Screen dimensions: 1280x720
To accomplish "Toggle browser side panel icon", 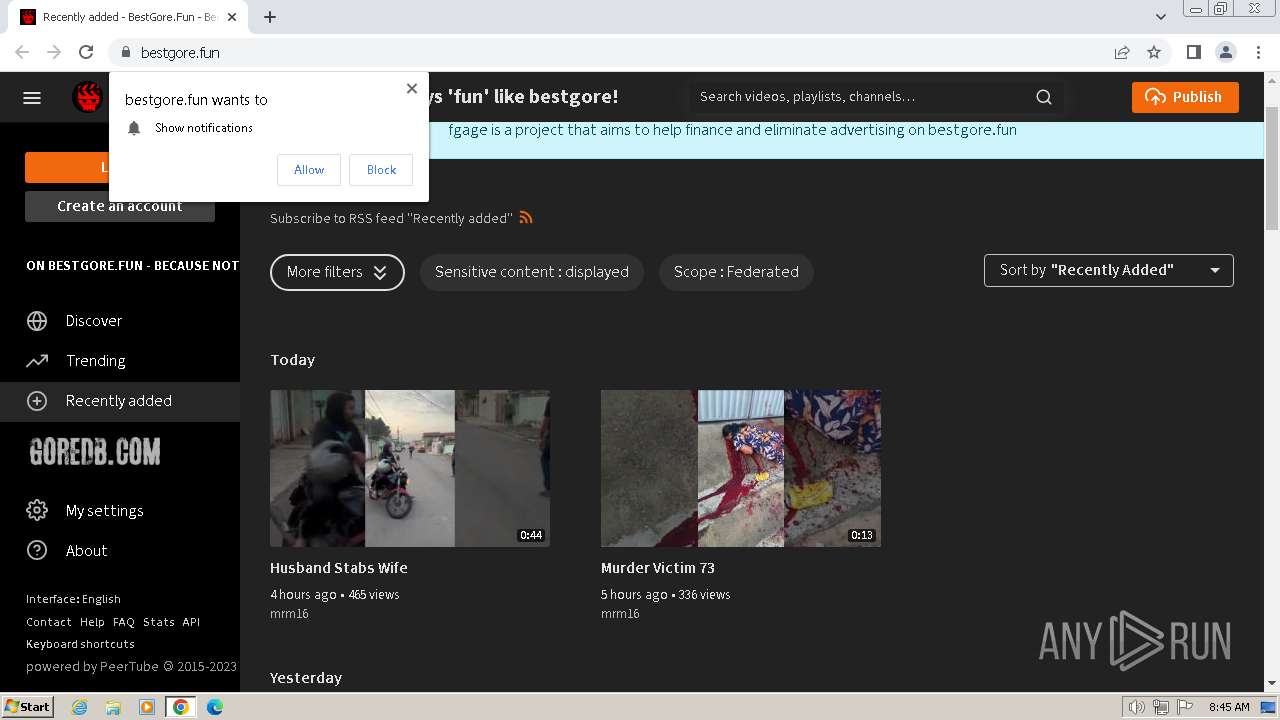I will [x=1193, y=52].
